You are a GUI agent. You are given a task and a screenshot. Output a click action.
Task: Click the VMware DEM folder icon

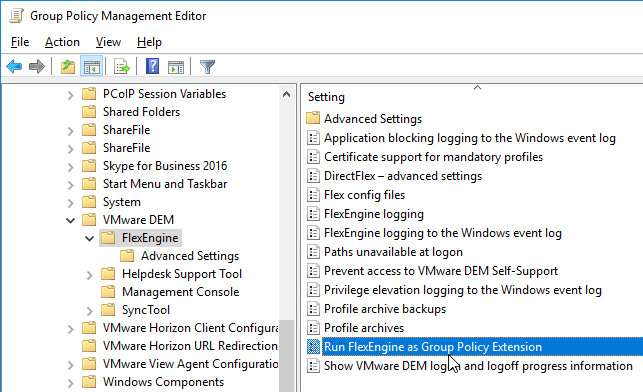(x=89, y=220)
